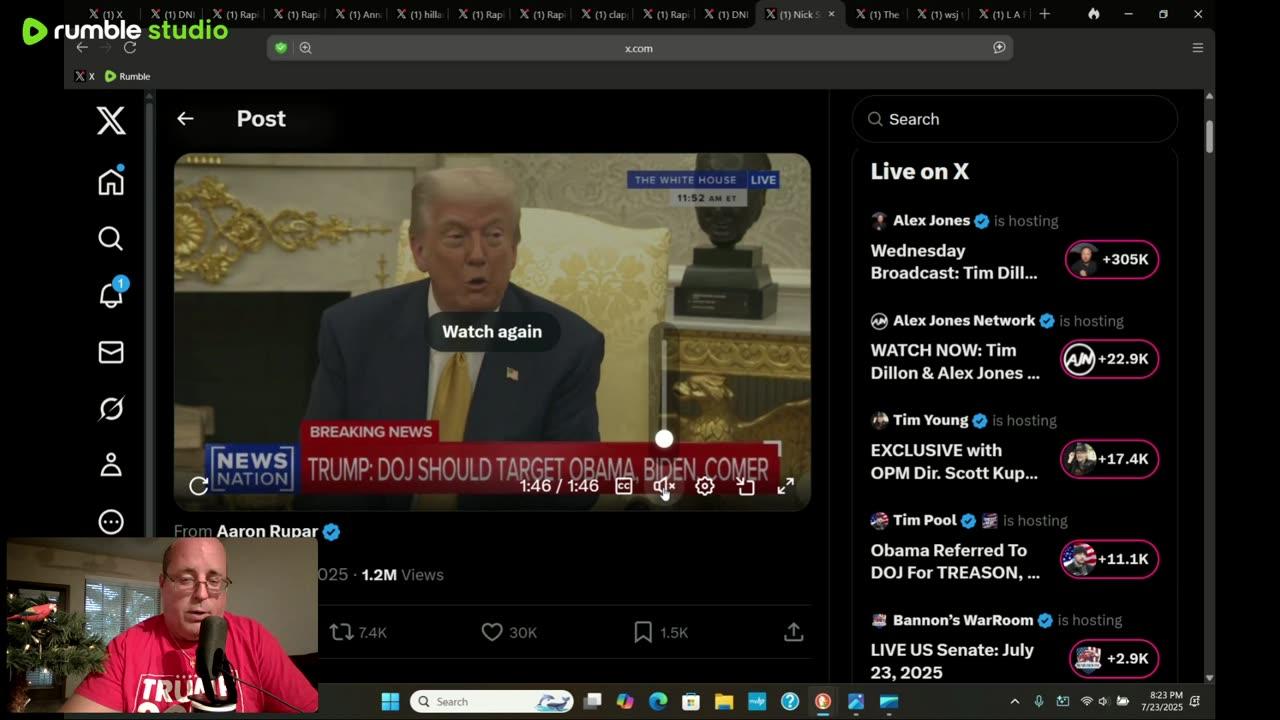Open Windows Start menu
Viewport: 1280px width, 720px height.
[x=390, y=701]
